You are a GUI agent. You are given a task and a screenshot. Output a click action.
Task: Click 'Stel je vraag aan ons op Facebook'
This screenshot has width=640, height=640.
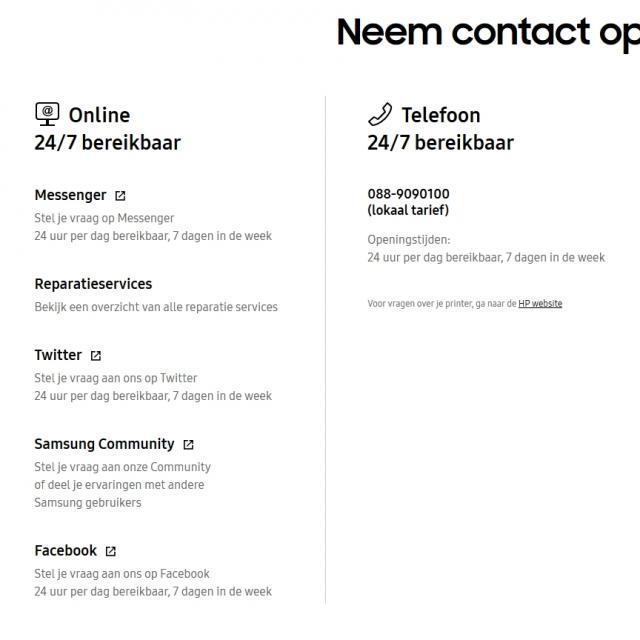(122, 574)
